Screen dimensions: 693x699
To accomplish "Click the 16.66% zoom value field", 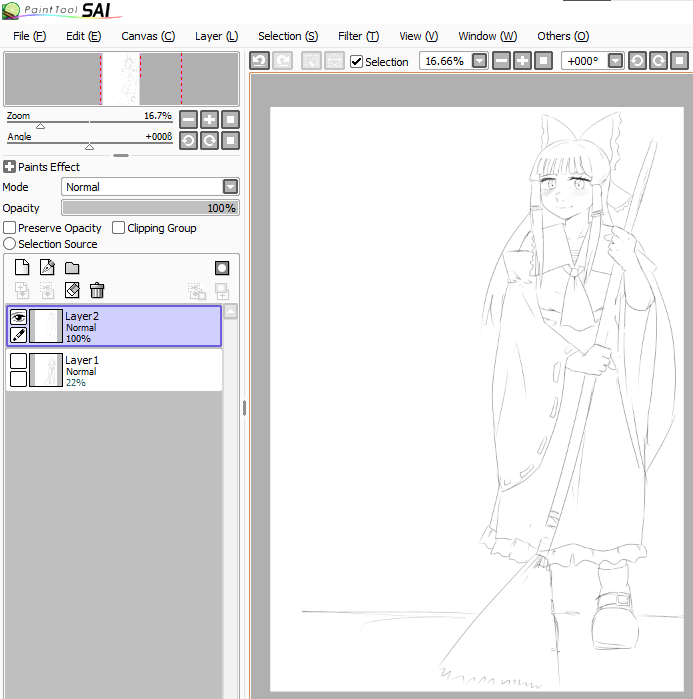I will (445, 61).
